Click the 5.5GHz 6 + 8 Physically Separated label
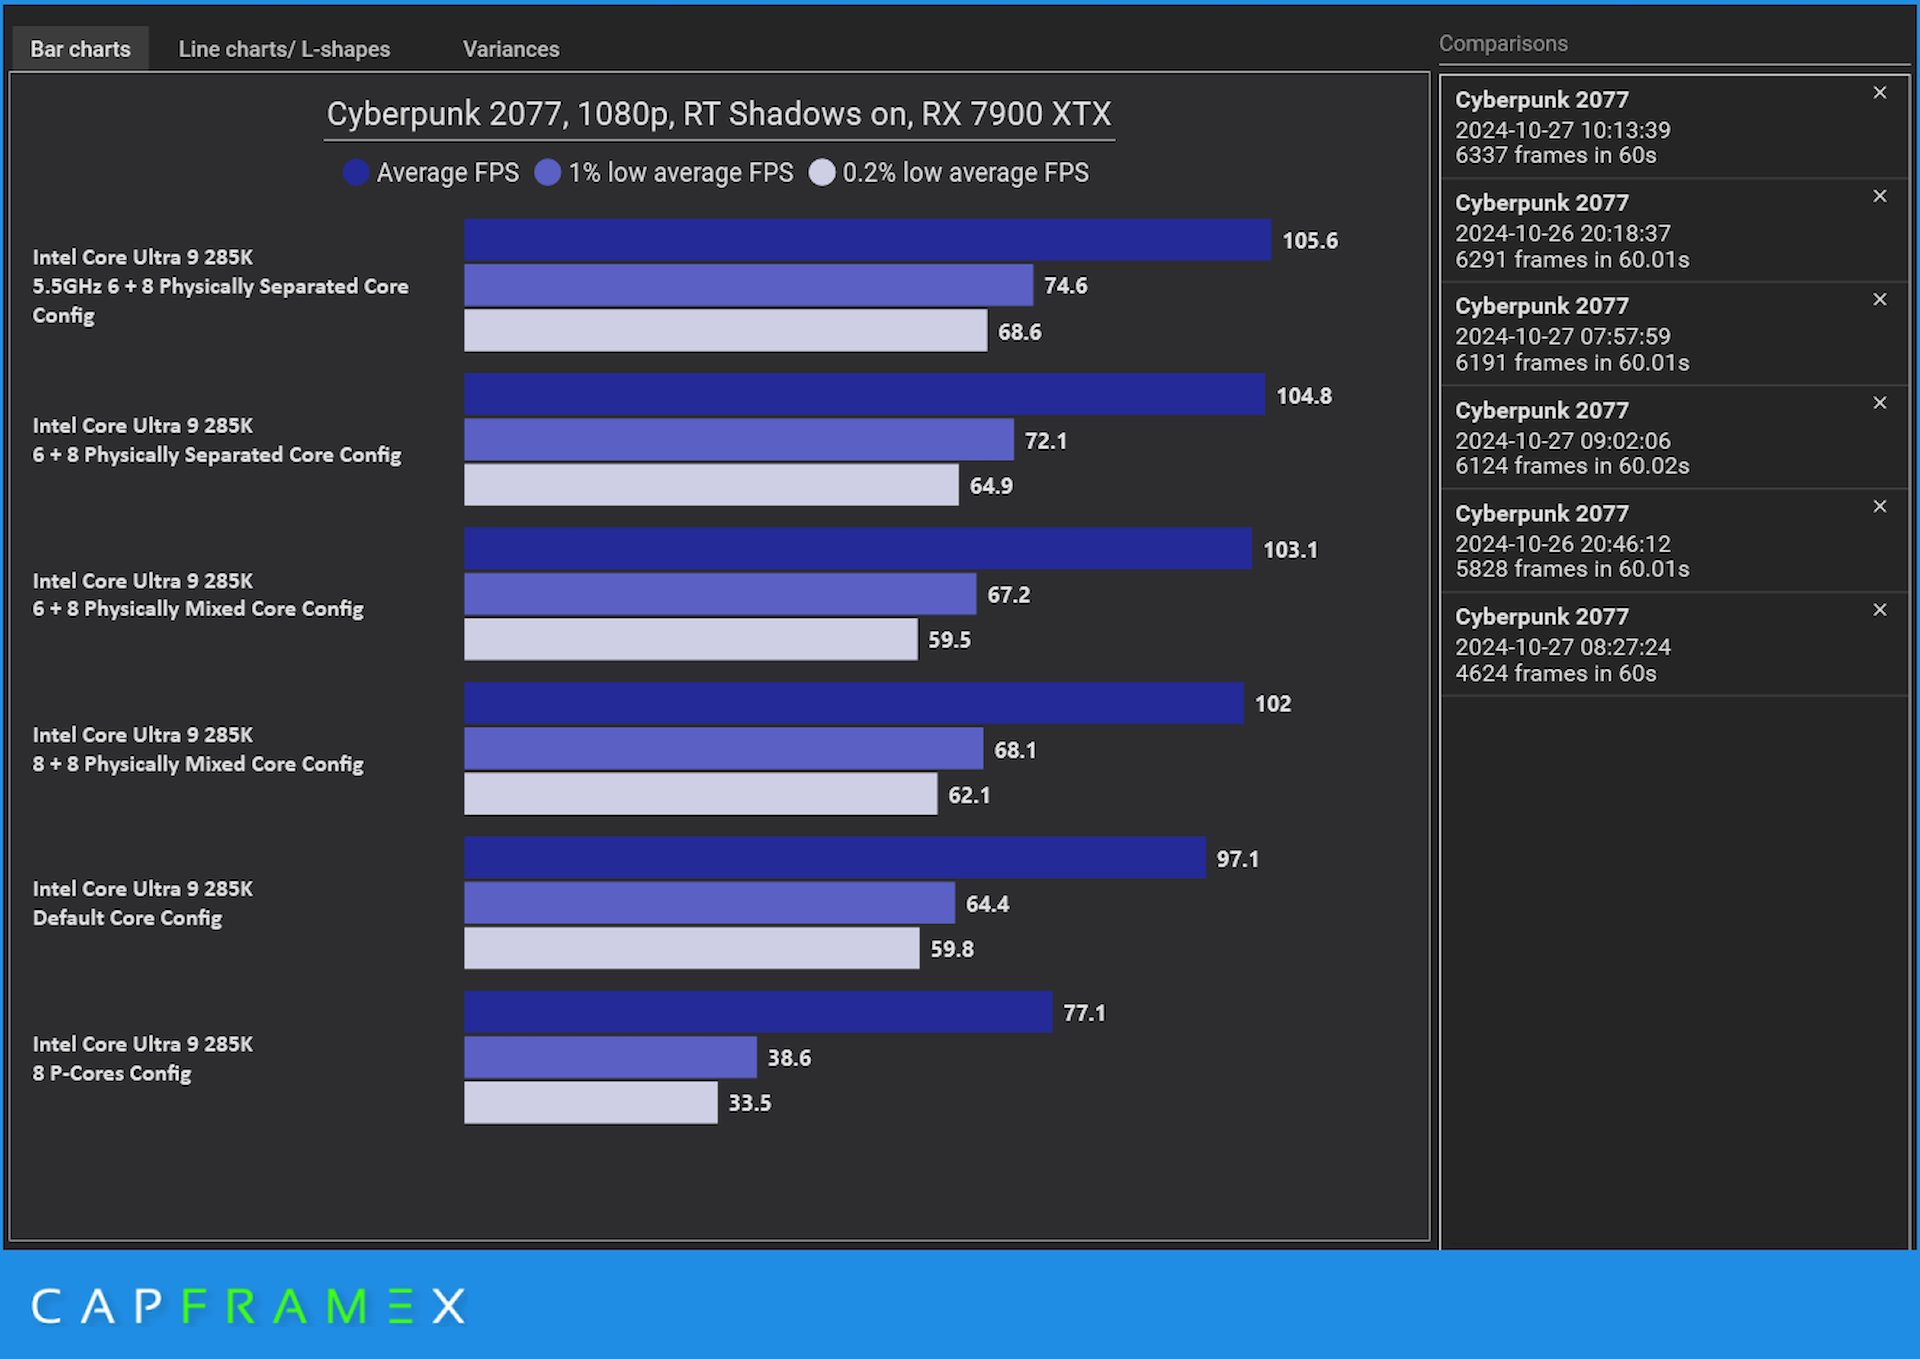1920x1359 pixels. tap(220, 286)
